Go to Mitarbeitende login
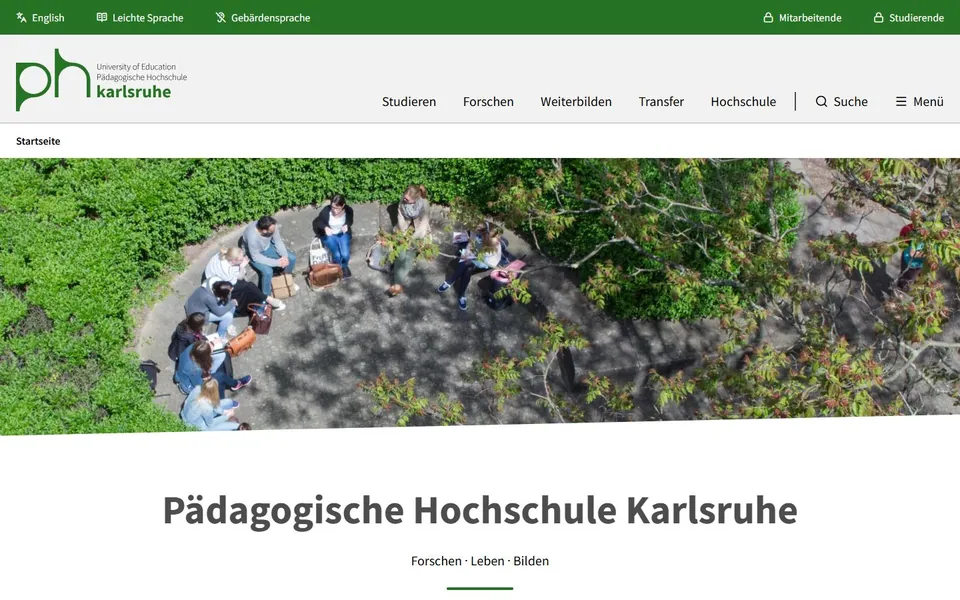The image size is (960, 600). pos(802,18)
